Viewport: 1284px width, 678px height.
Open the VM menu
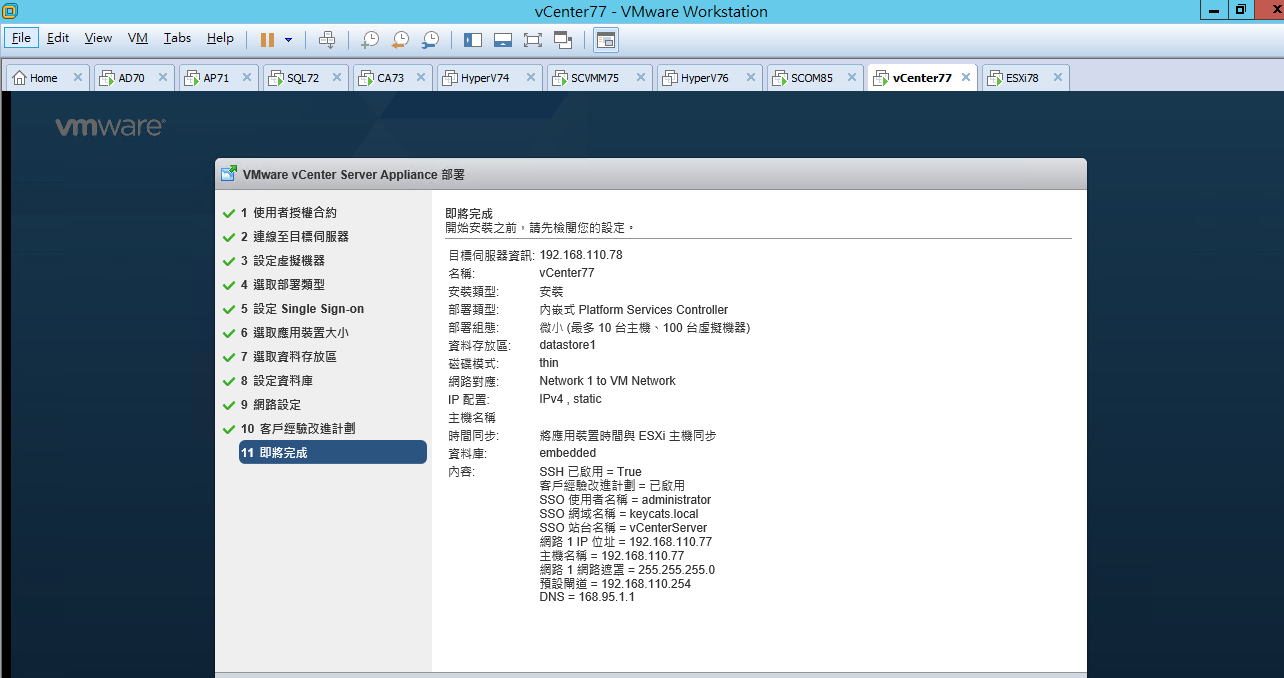pos(138,38)
